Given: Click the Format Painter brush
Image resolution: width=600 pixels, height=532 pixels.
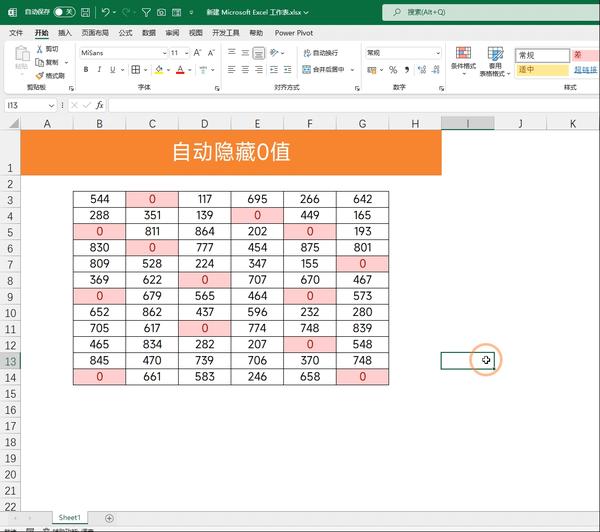Looking at the screenshot, I should coord(50,75).
